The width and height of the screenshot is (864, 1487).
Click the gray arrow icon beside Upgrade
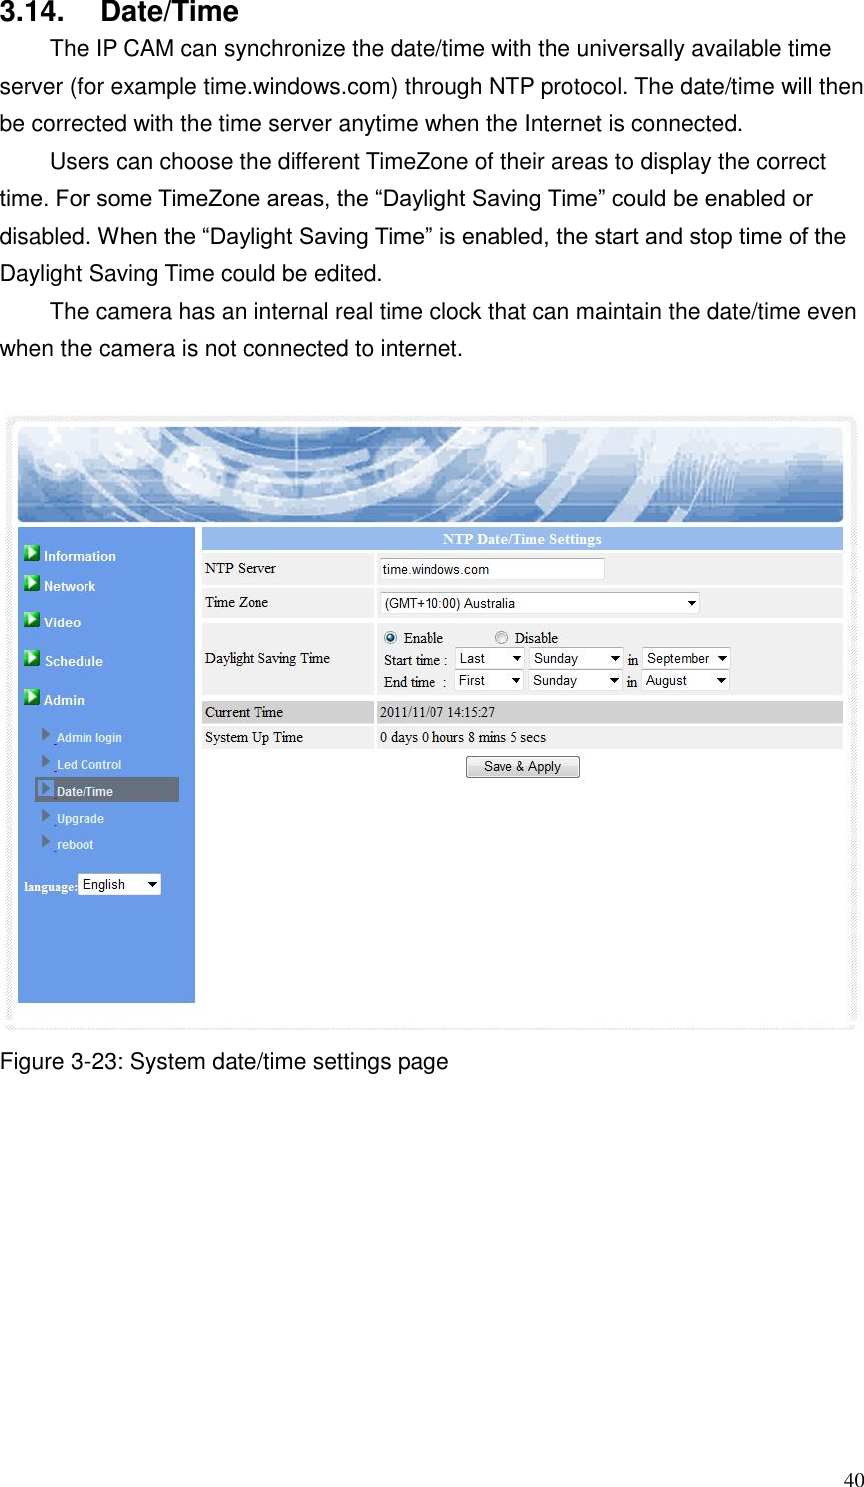[x=46, y=816]
